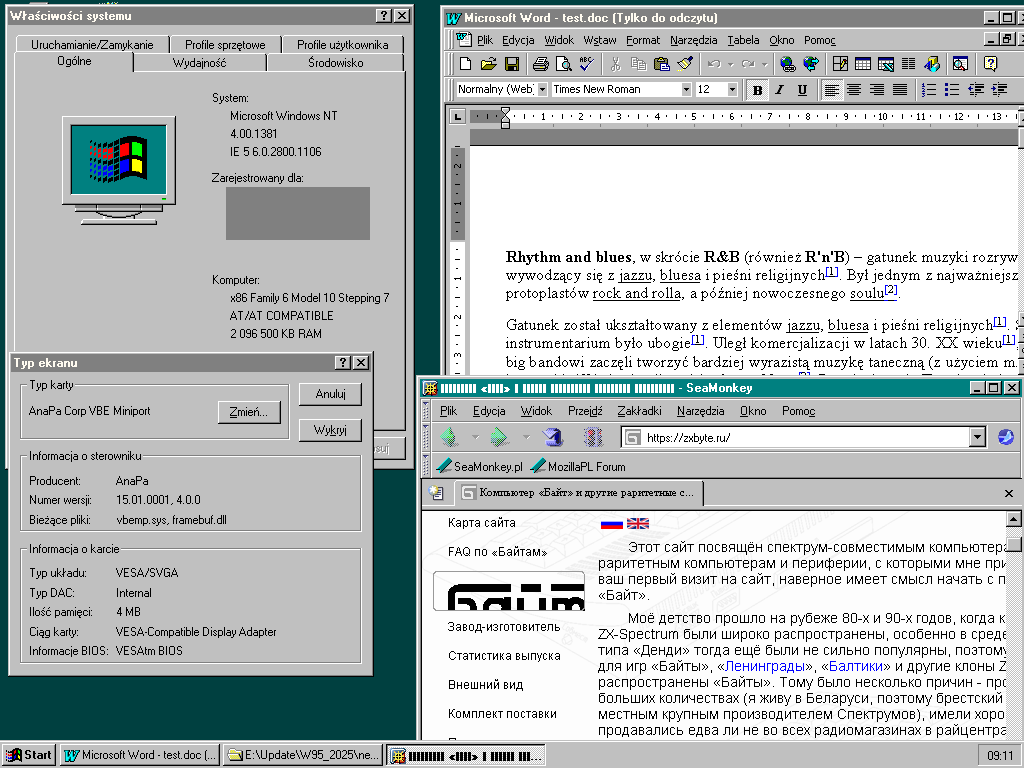Viewport: 1024px width, 768px height.
Task: Click the SeaMonkey page scrollbar up arrow
Action: pos(1013,519)
